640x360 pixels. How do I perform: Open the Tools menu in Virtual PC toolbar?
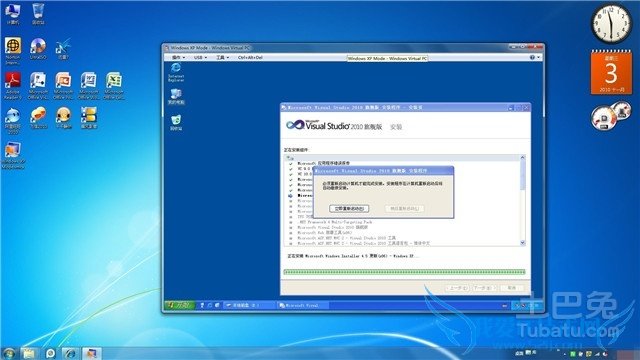click(x=222, y=58)
